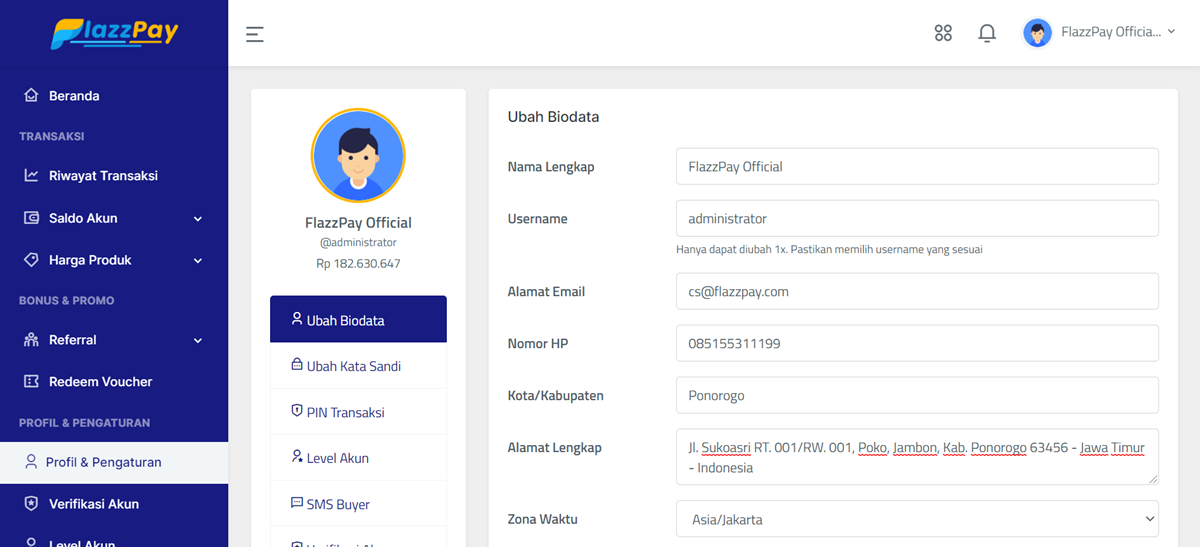Select the Ubah Biodata tab
Screen dimensions: 1200x547
pyautogui.click(x=358, y=320)
